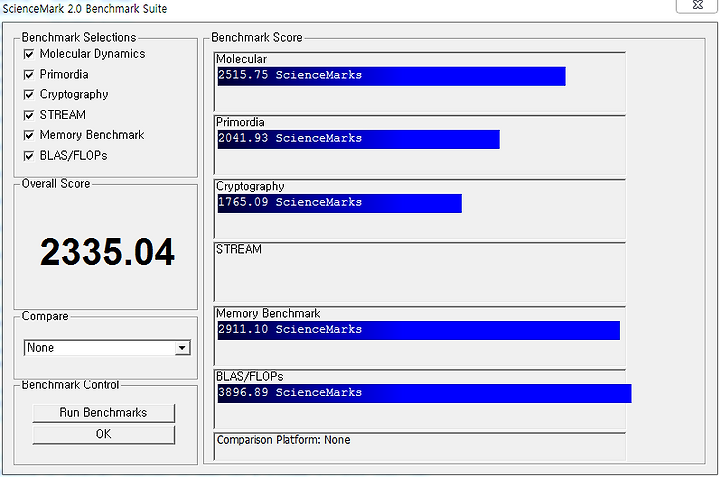
Task: Click the Benchmark Control group label
Action: point(70,385)
